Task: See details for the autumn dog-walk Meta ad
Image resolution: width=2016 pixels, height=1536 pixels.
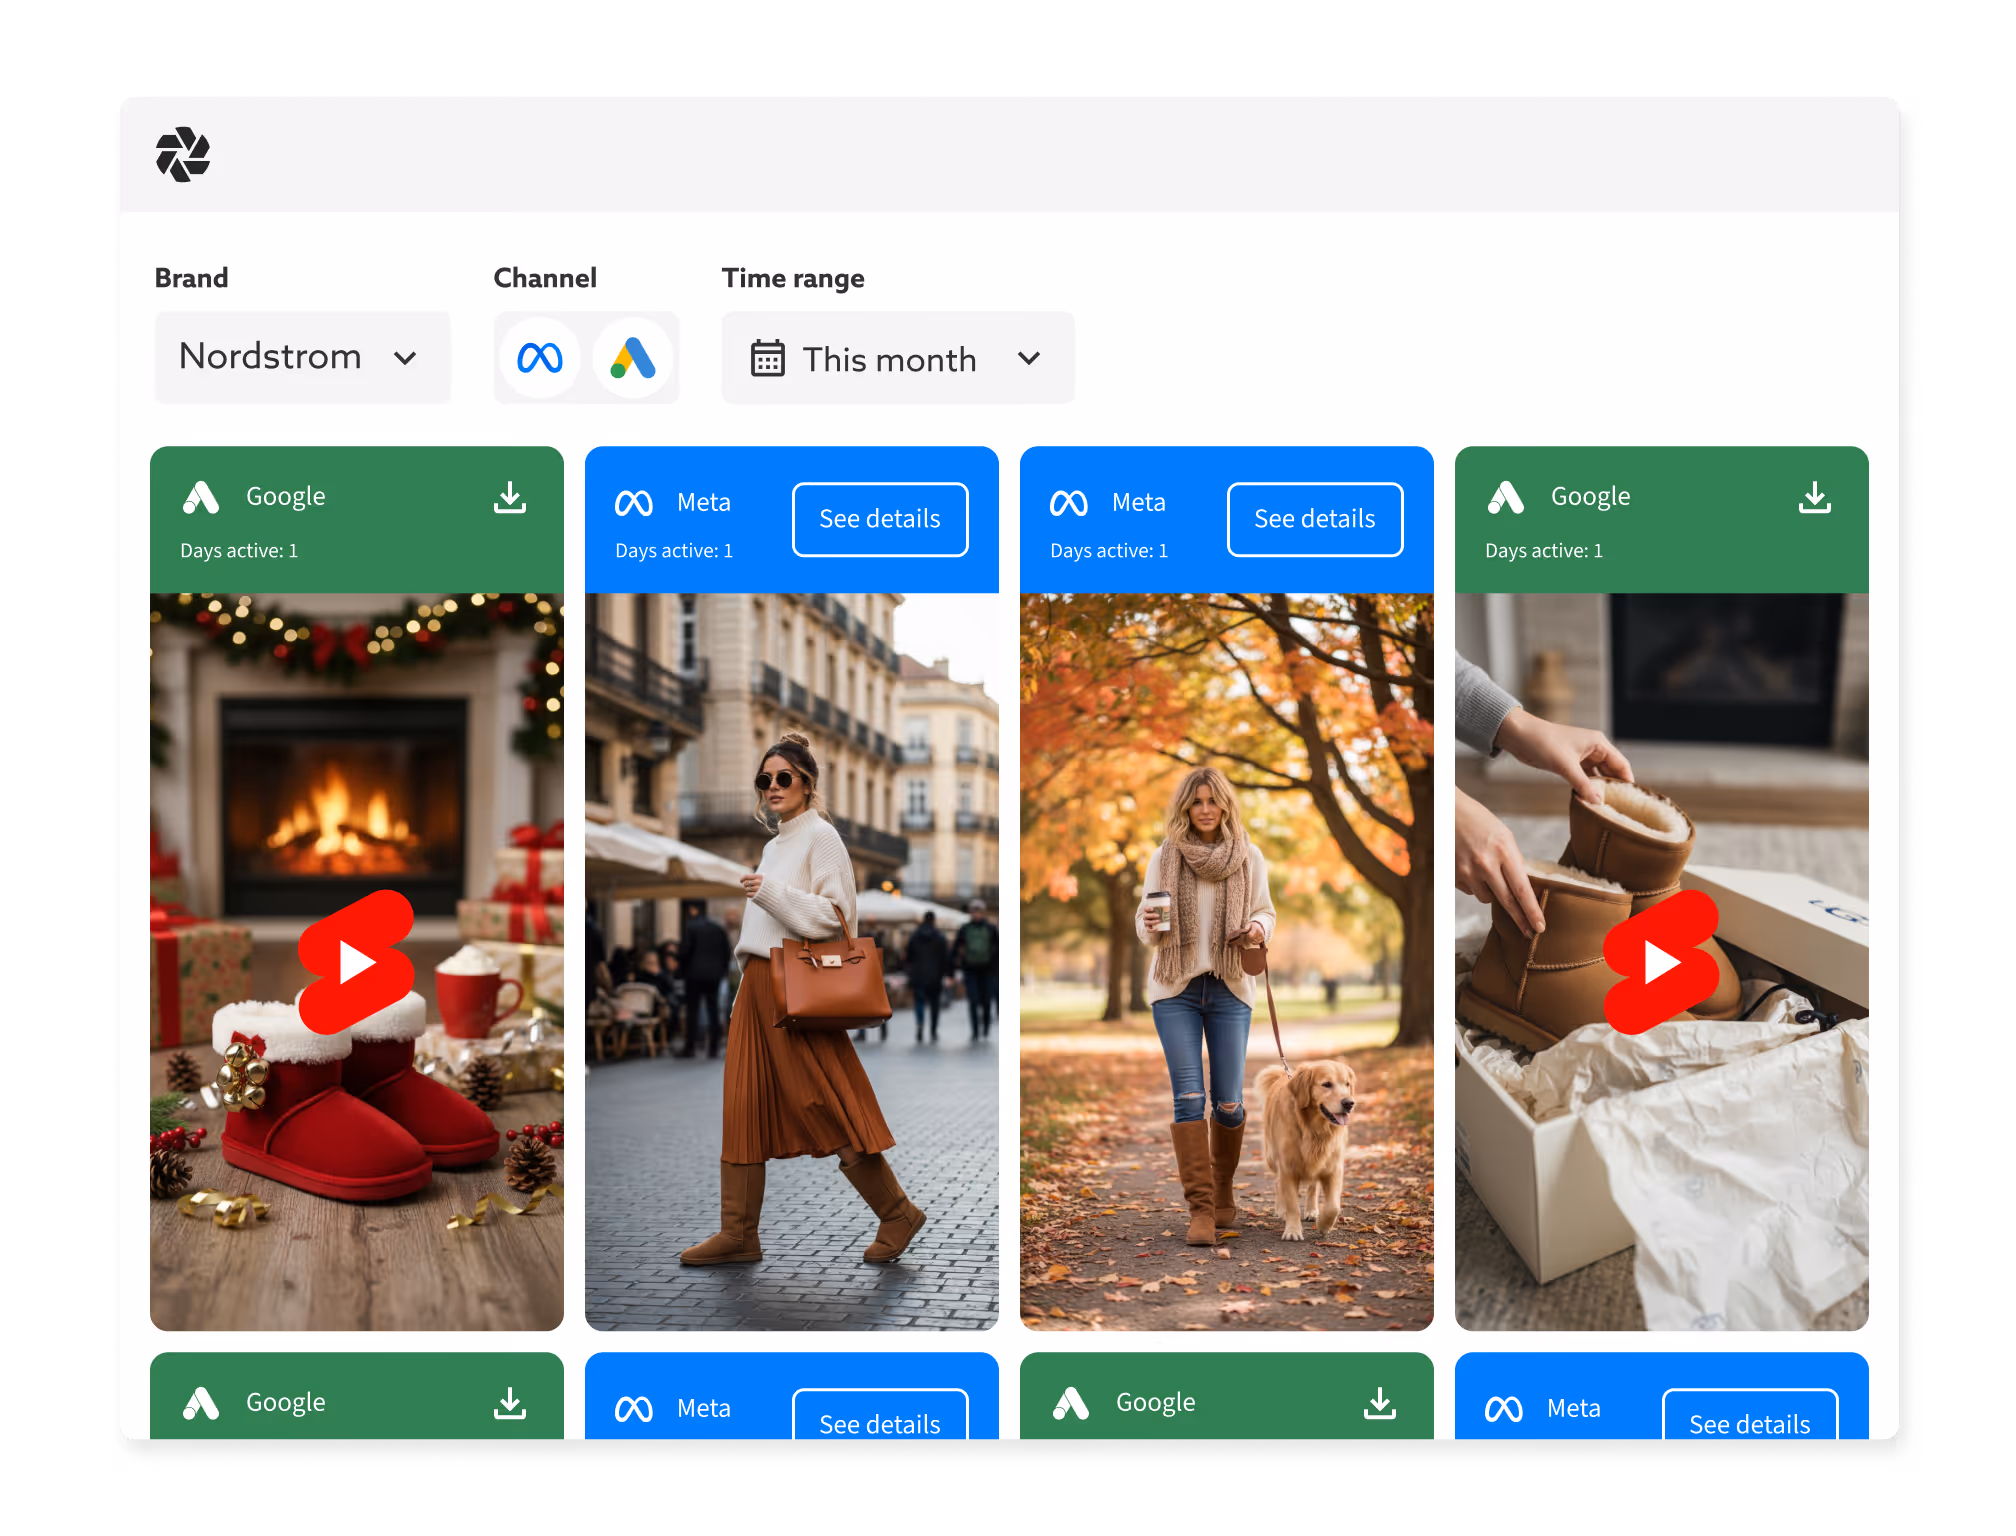Action: (1314, 519)
